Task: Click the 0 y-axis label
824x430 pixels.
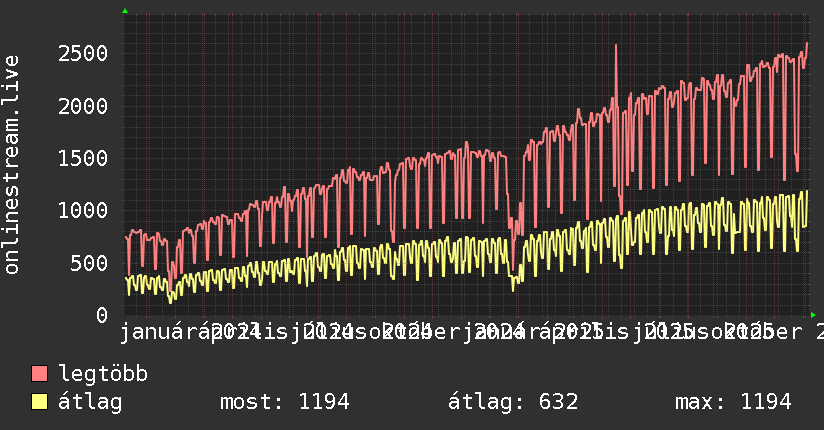Action: (102, 315)
